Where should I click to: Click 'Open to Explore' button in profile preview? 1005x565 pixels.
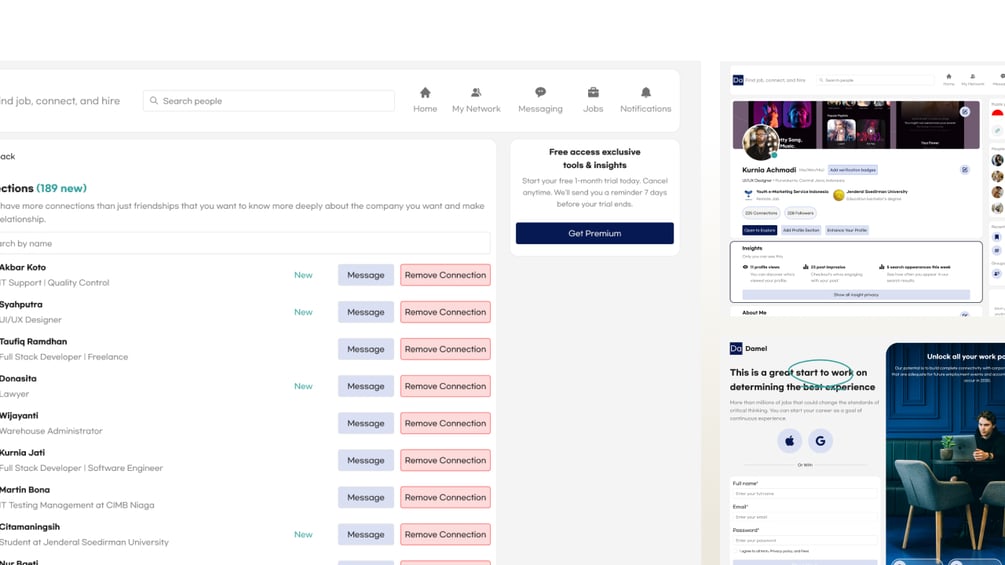tap(760, 230)
